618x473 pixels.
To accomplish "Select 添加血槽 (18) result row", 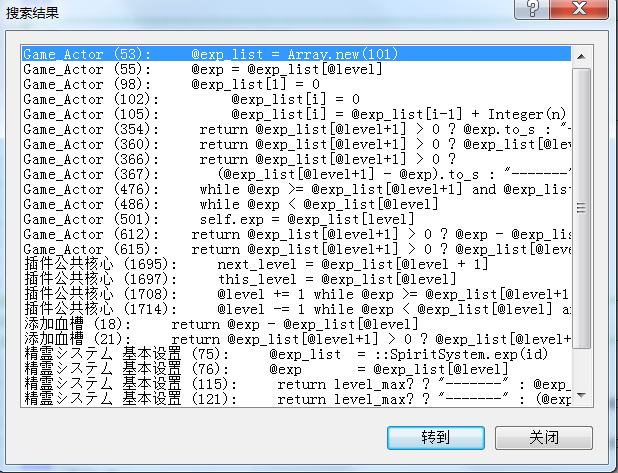I will [296, 324].
